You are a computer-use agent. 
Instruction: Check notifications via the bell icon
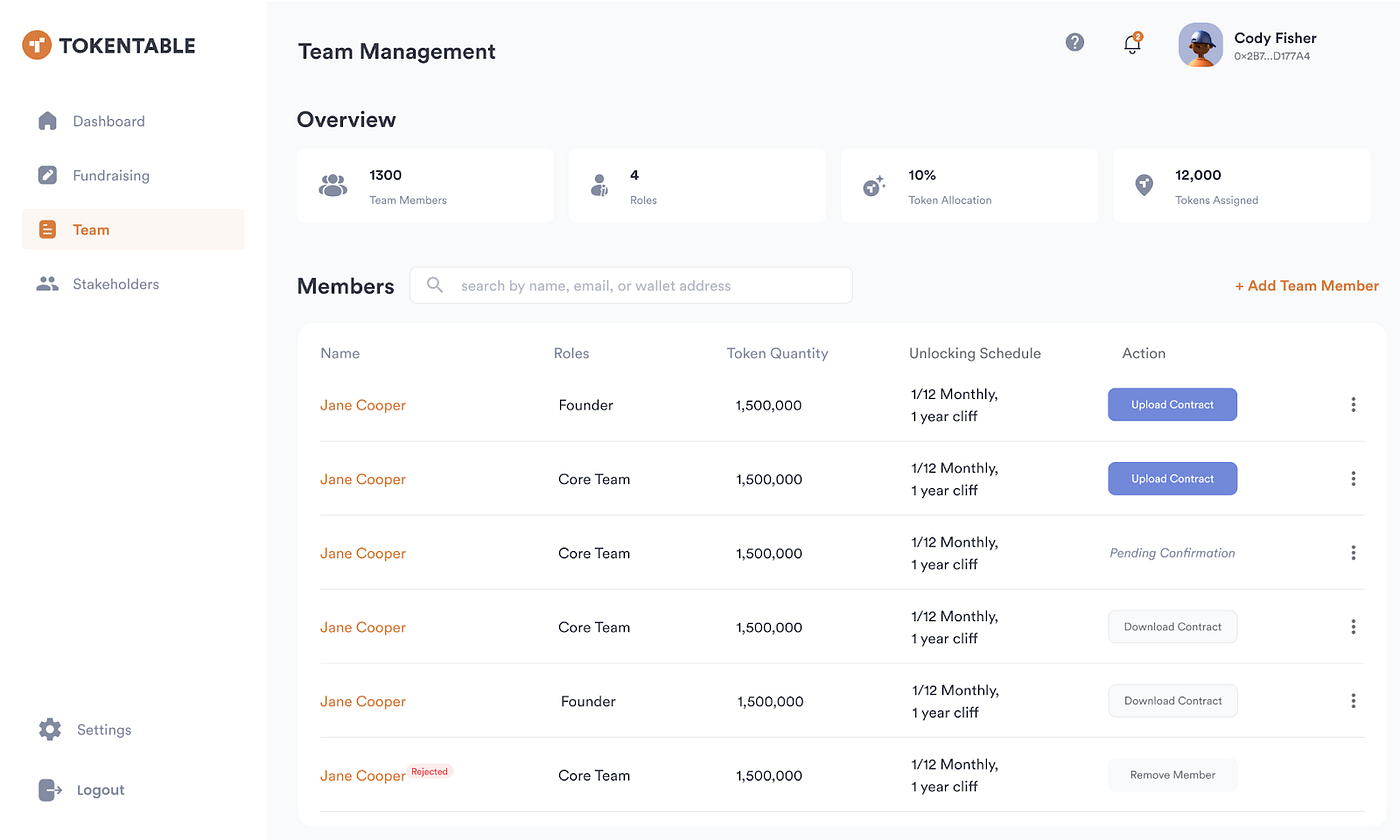(x=1131, y=44)
